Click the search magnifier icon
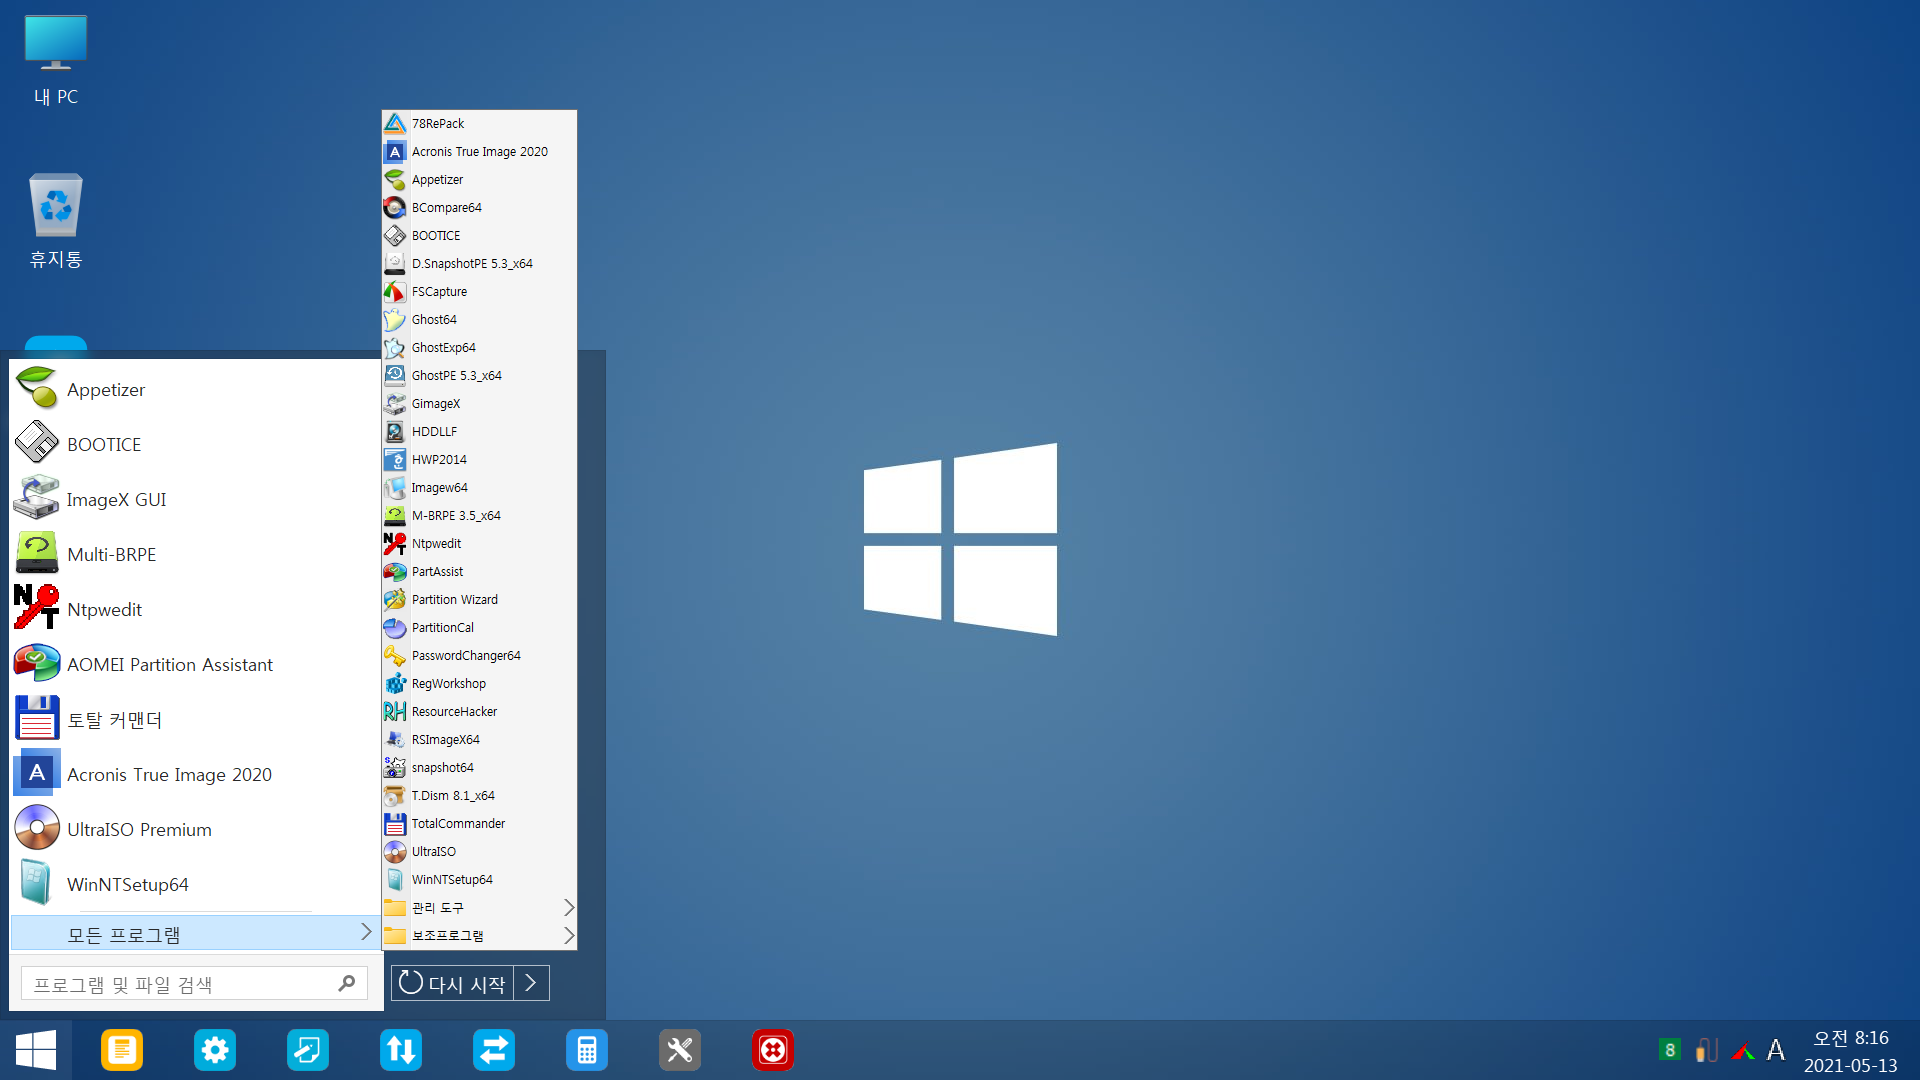The height and width of the screenshot is (1080, 1920). coord(346,984)
